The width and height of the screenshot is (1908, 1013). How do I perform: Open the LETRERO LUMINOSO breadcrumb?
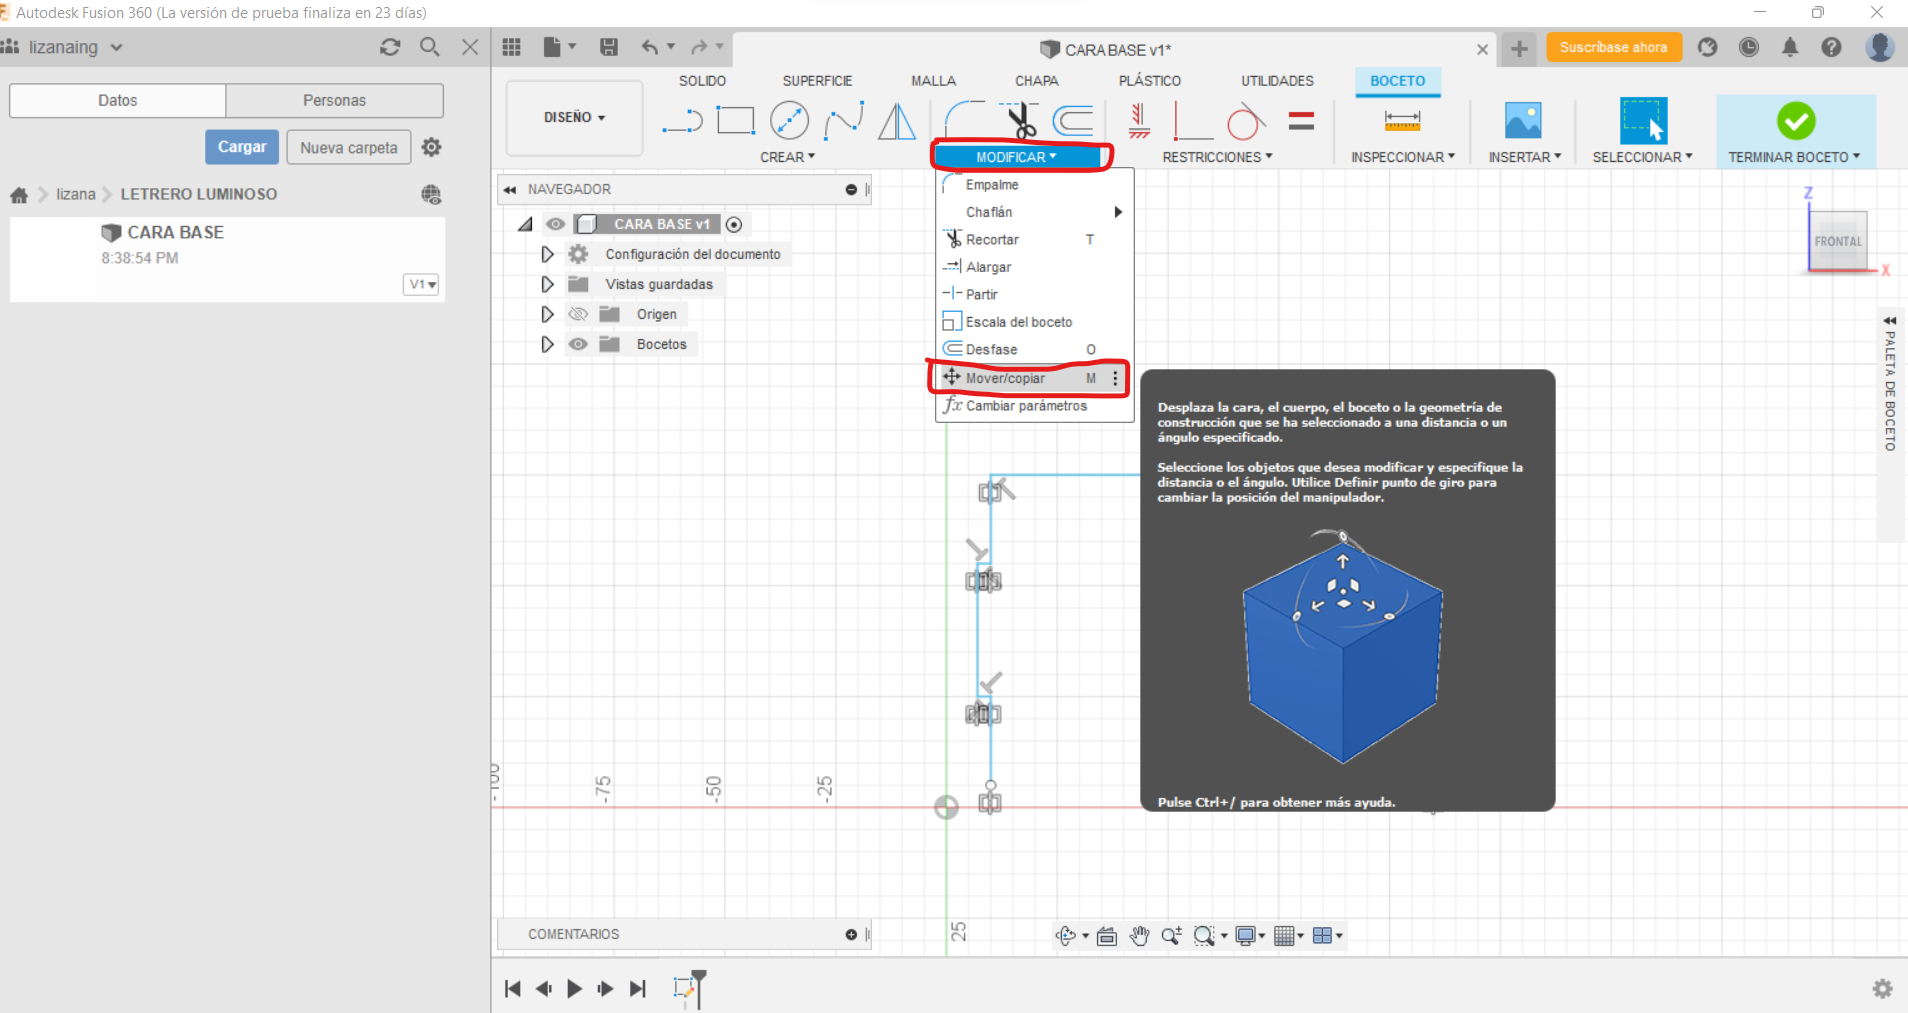[199, 194]
